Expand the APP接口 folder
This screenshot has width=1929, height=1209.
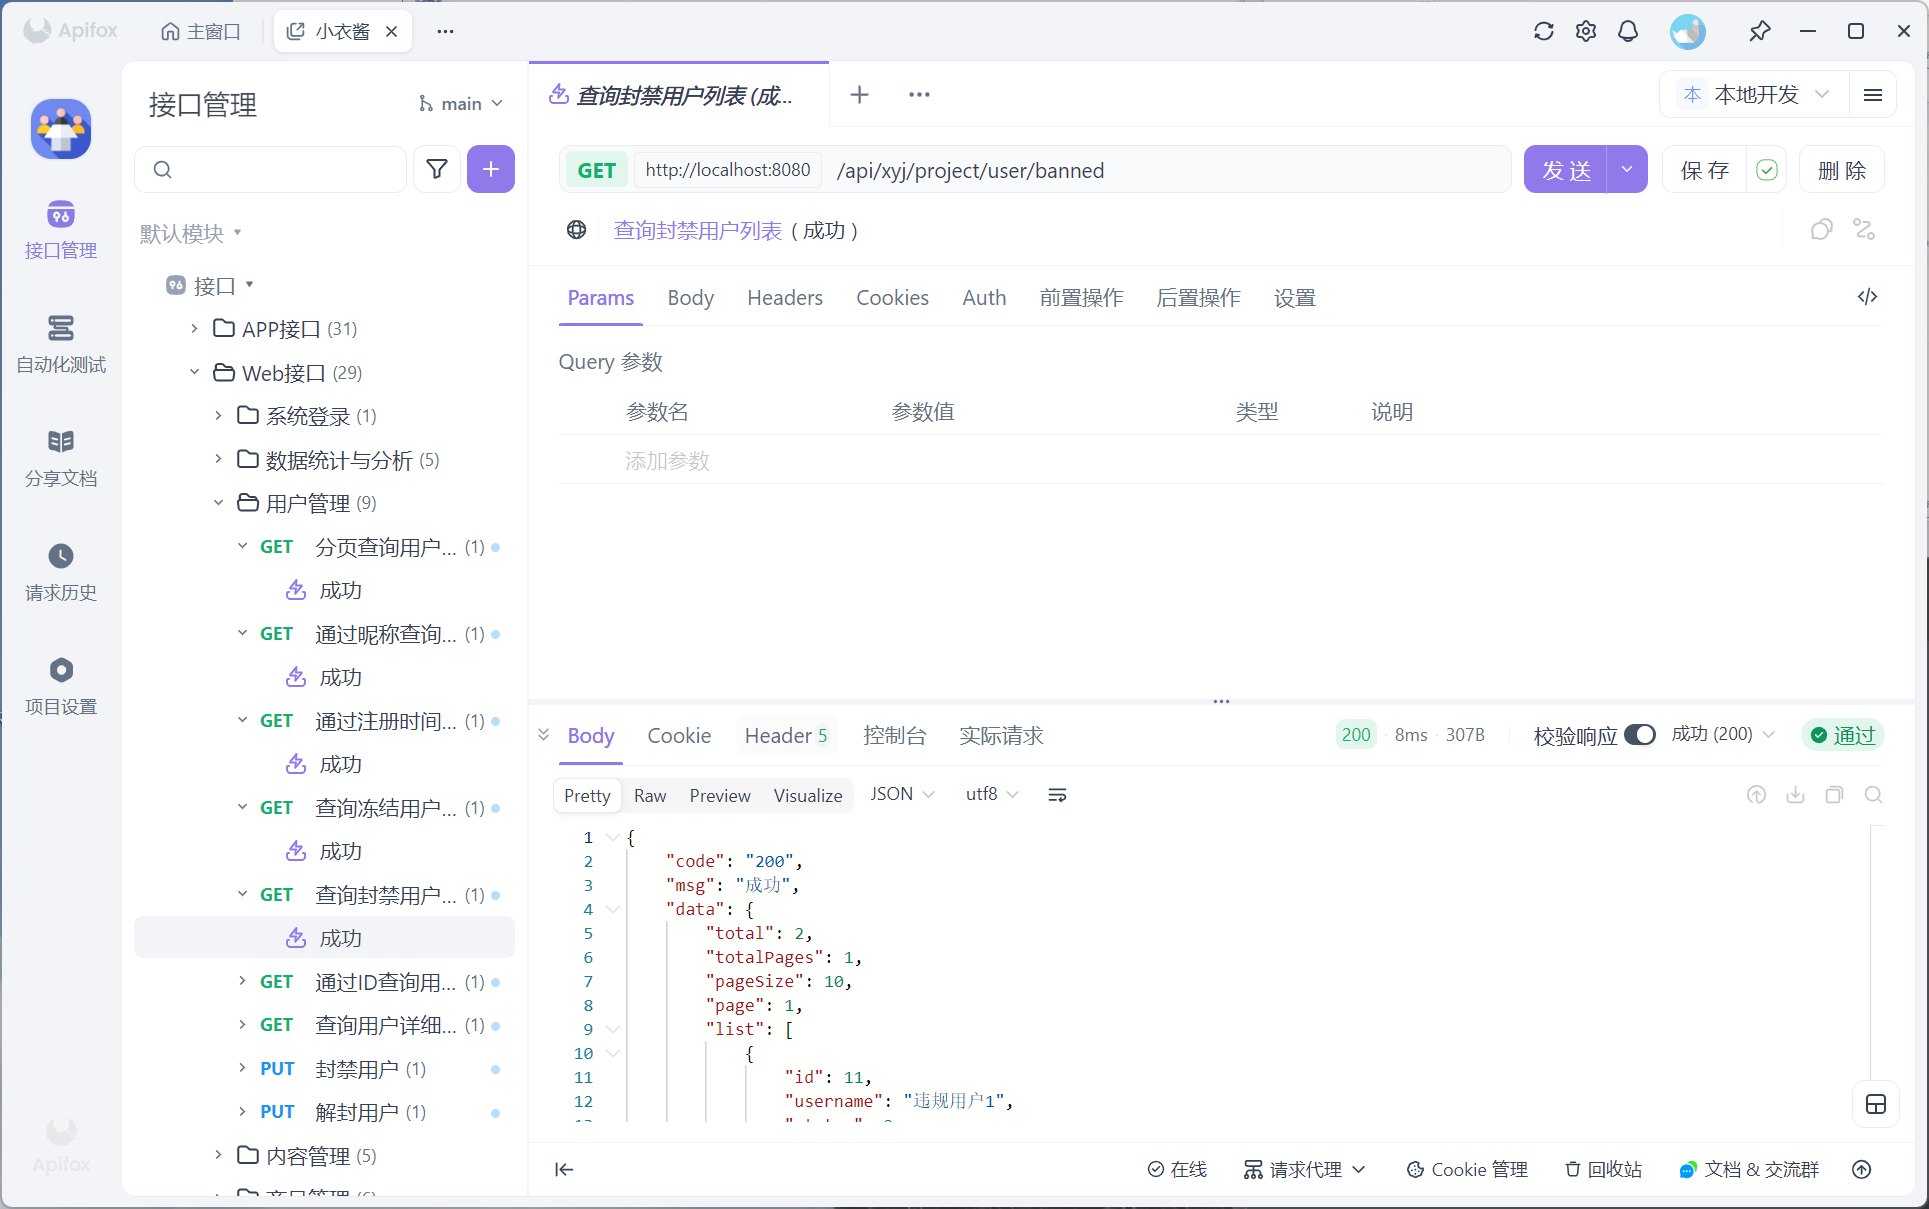pyautogui.click(x=195, y=329)
